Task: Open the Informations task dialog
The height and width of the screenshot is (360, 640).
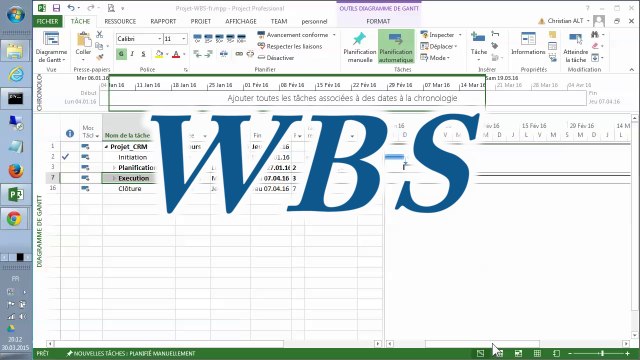Action: [x=528, y=44]
